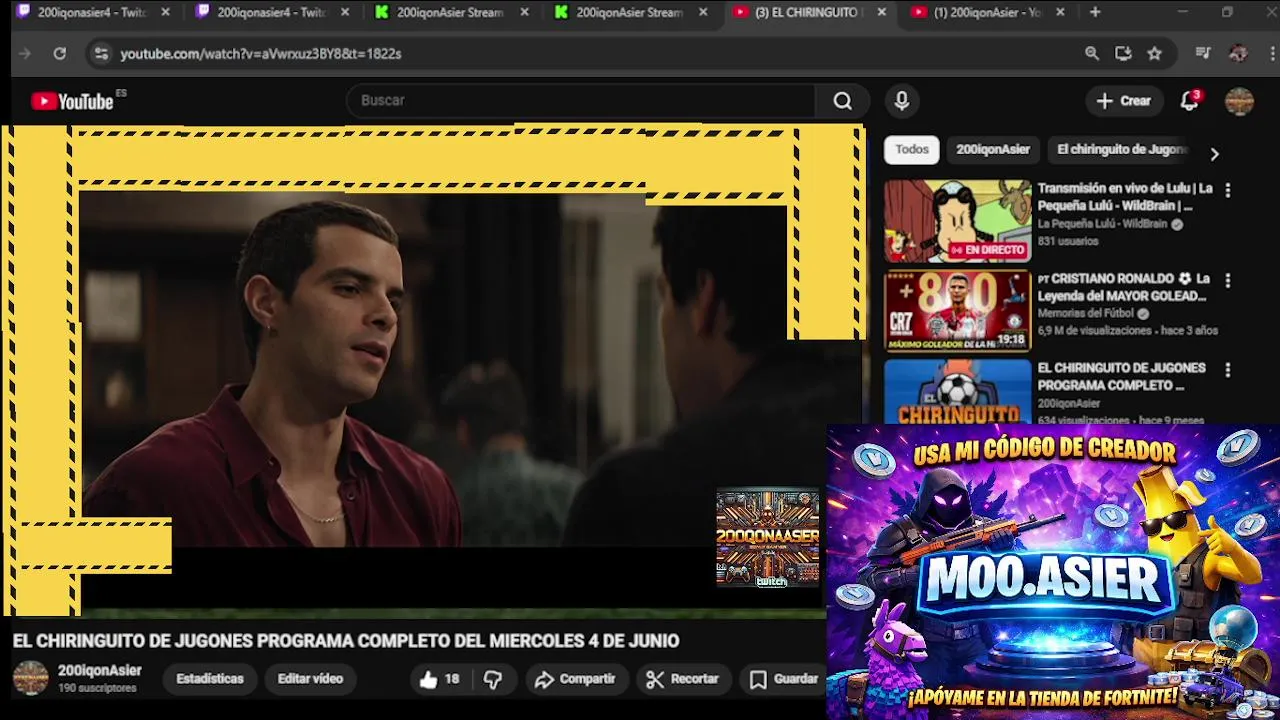
Task: Open options for El Chiringuito recommended video
Action: (x=1228, y=370)
